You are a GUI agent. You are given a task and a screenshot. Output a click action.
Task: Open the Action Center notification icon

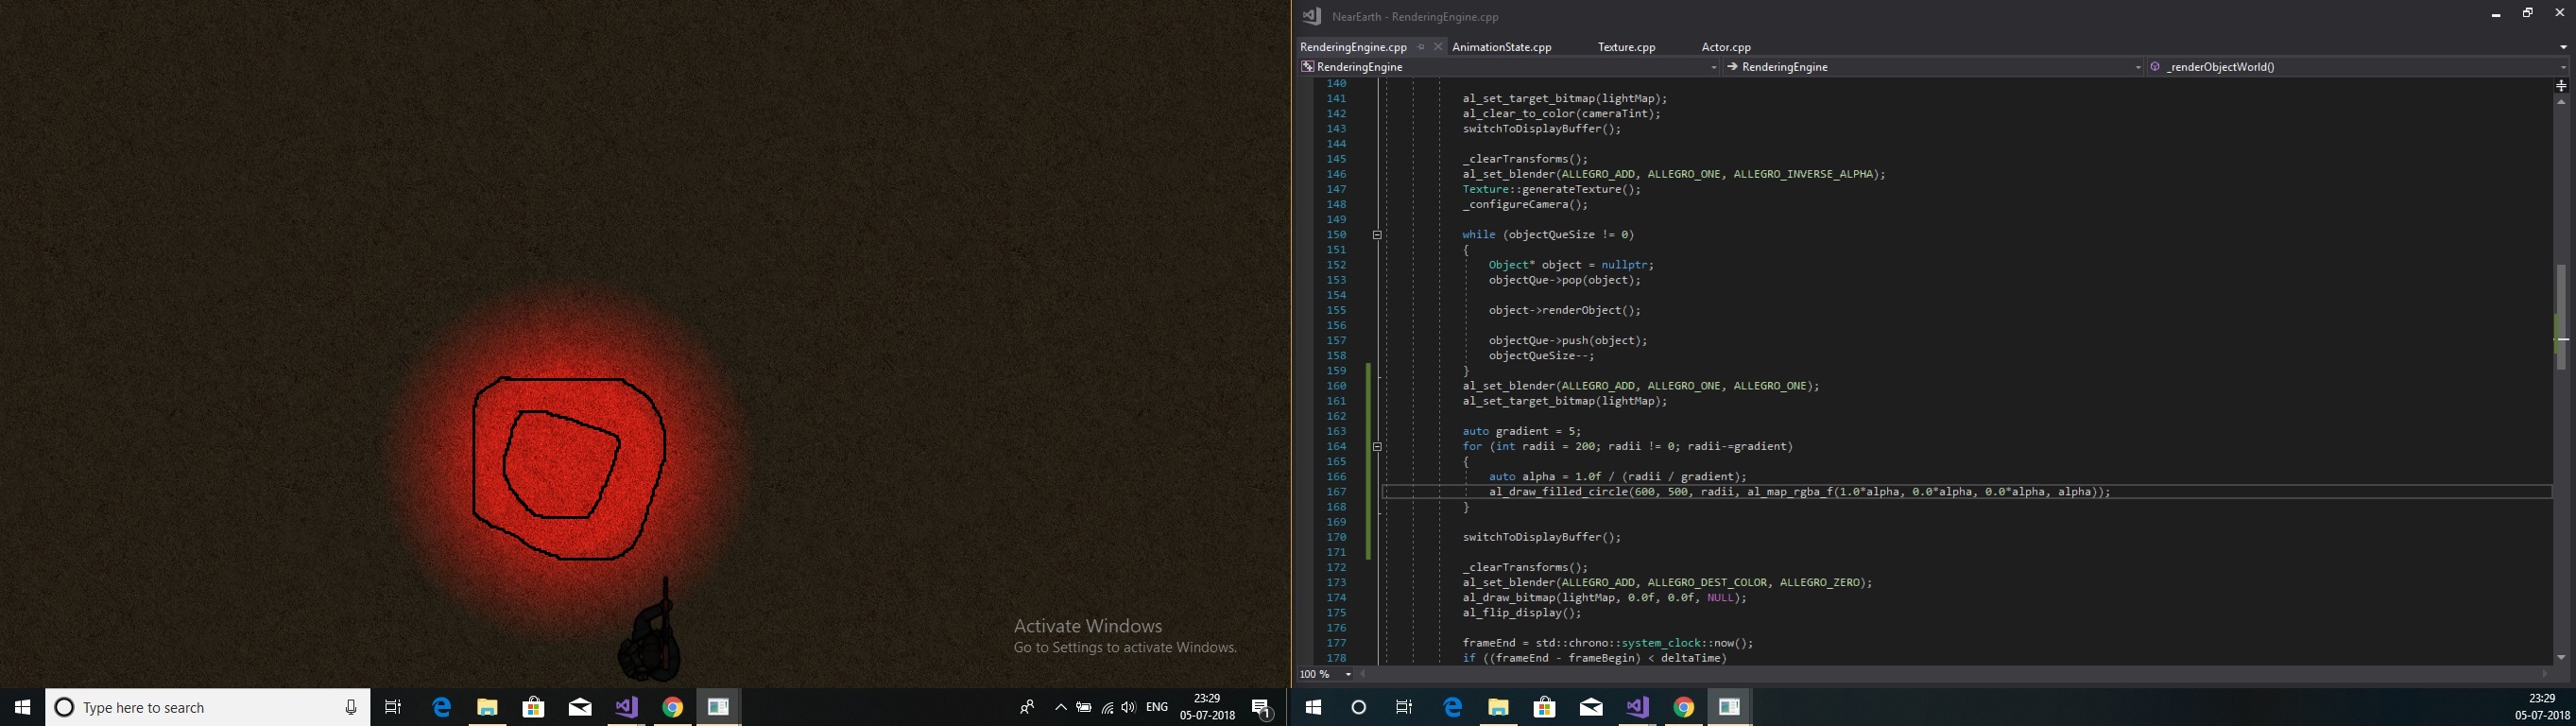point(1262,708)
